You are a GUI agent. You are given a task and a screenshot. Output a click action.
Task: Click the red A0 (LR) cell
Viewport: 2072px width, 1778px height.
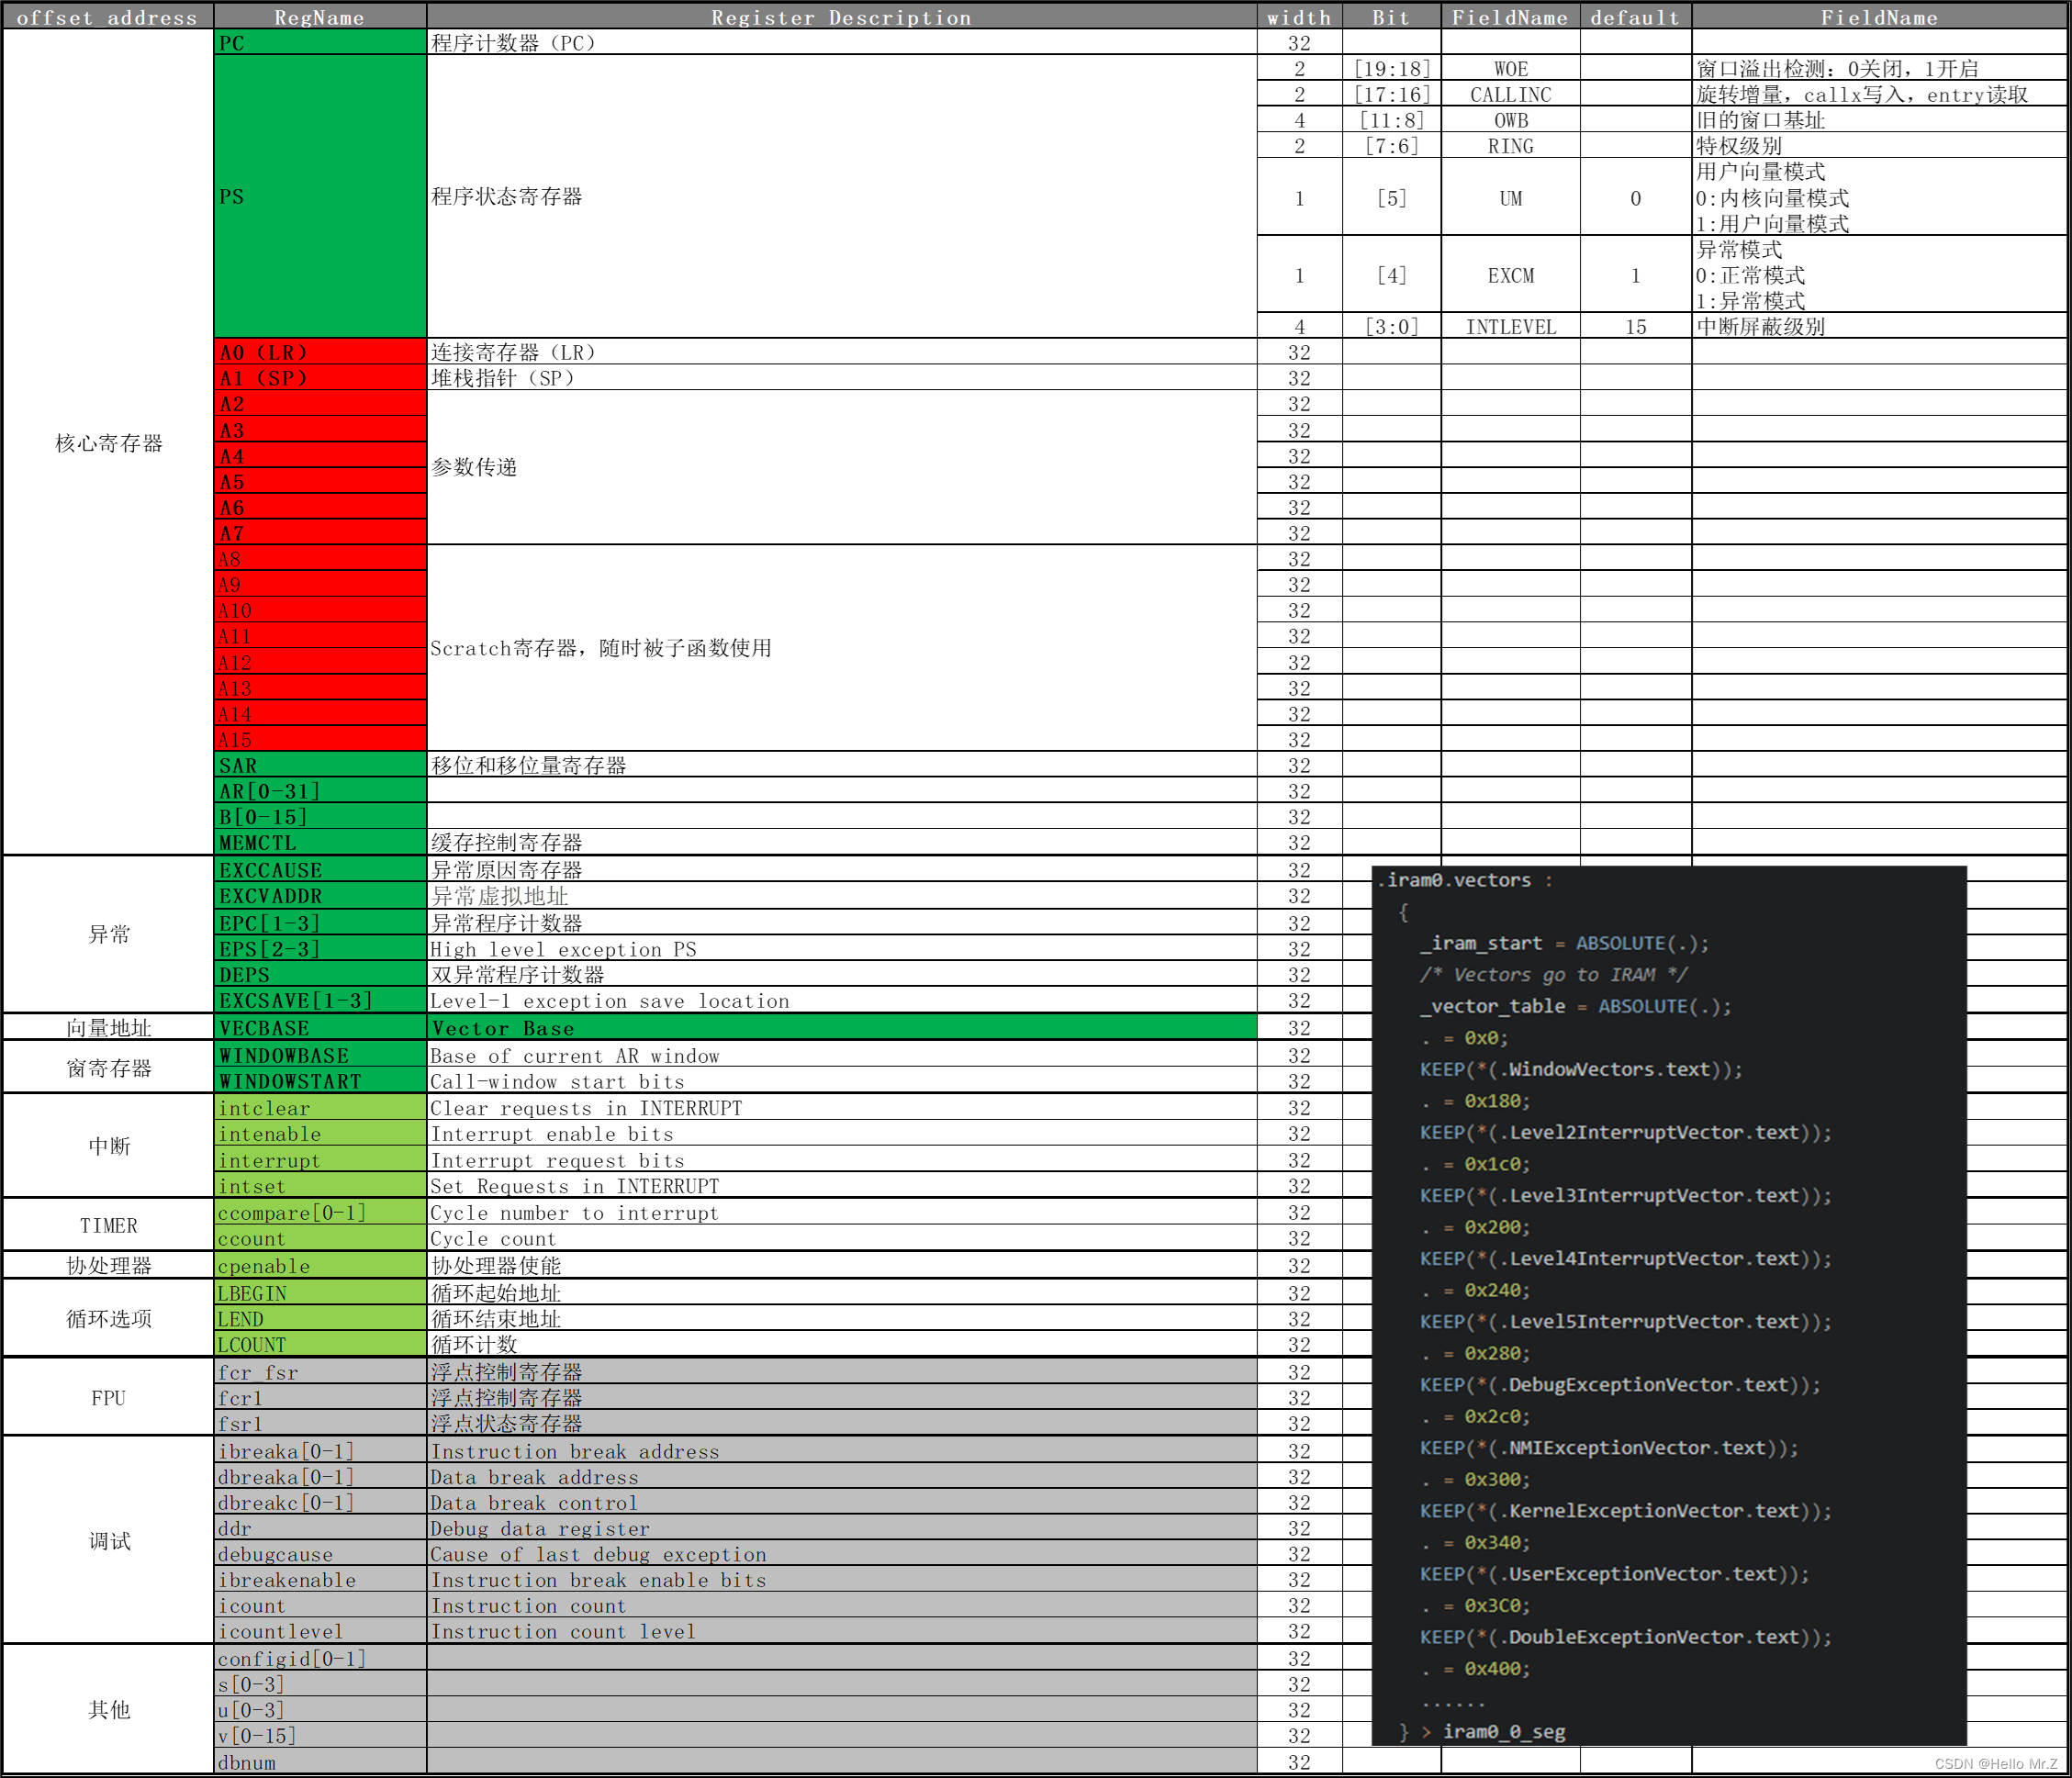319,352
